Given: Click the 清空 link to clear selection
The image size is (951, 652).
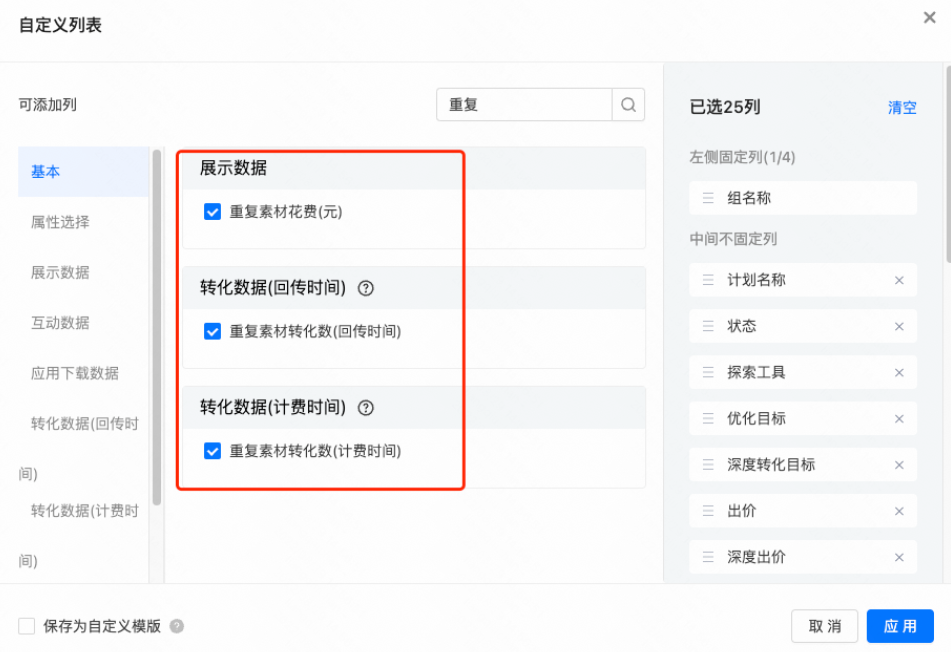Looking at the screenshot, I should click(902, 108).
